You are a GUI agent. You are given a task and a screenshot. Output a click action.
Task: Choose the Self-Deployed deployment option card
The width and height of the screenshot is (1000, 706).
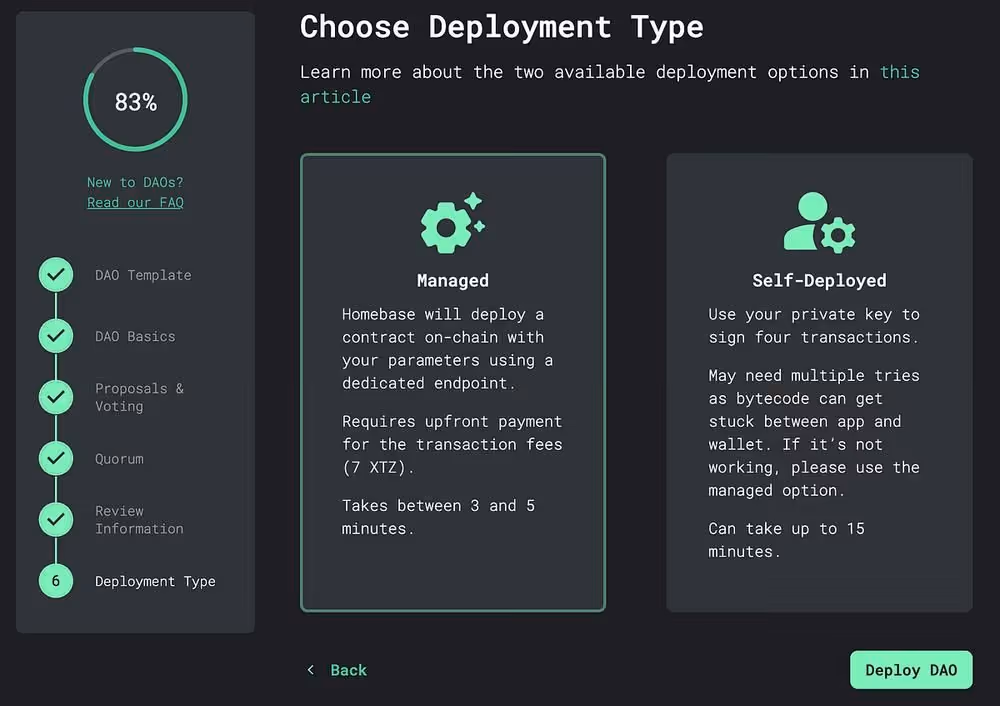tap(819, 382)
